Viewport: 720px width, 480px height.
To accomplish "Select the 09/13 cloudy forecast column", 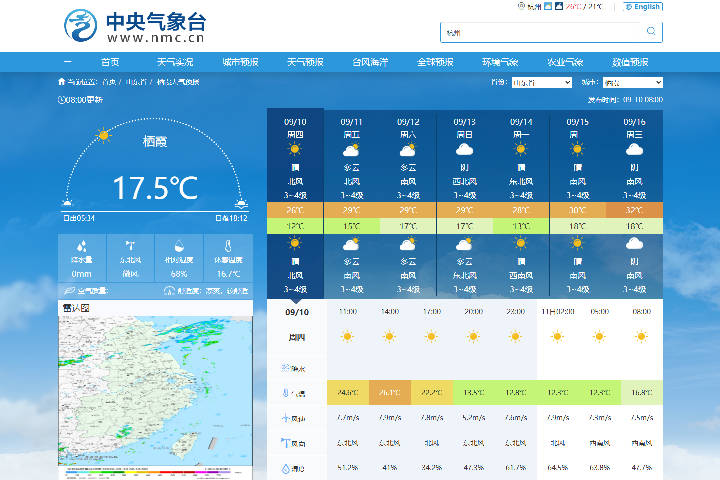I will click(x=464, y=203).
